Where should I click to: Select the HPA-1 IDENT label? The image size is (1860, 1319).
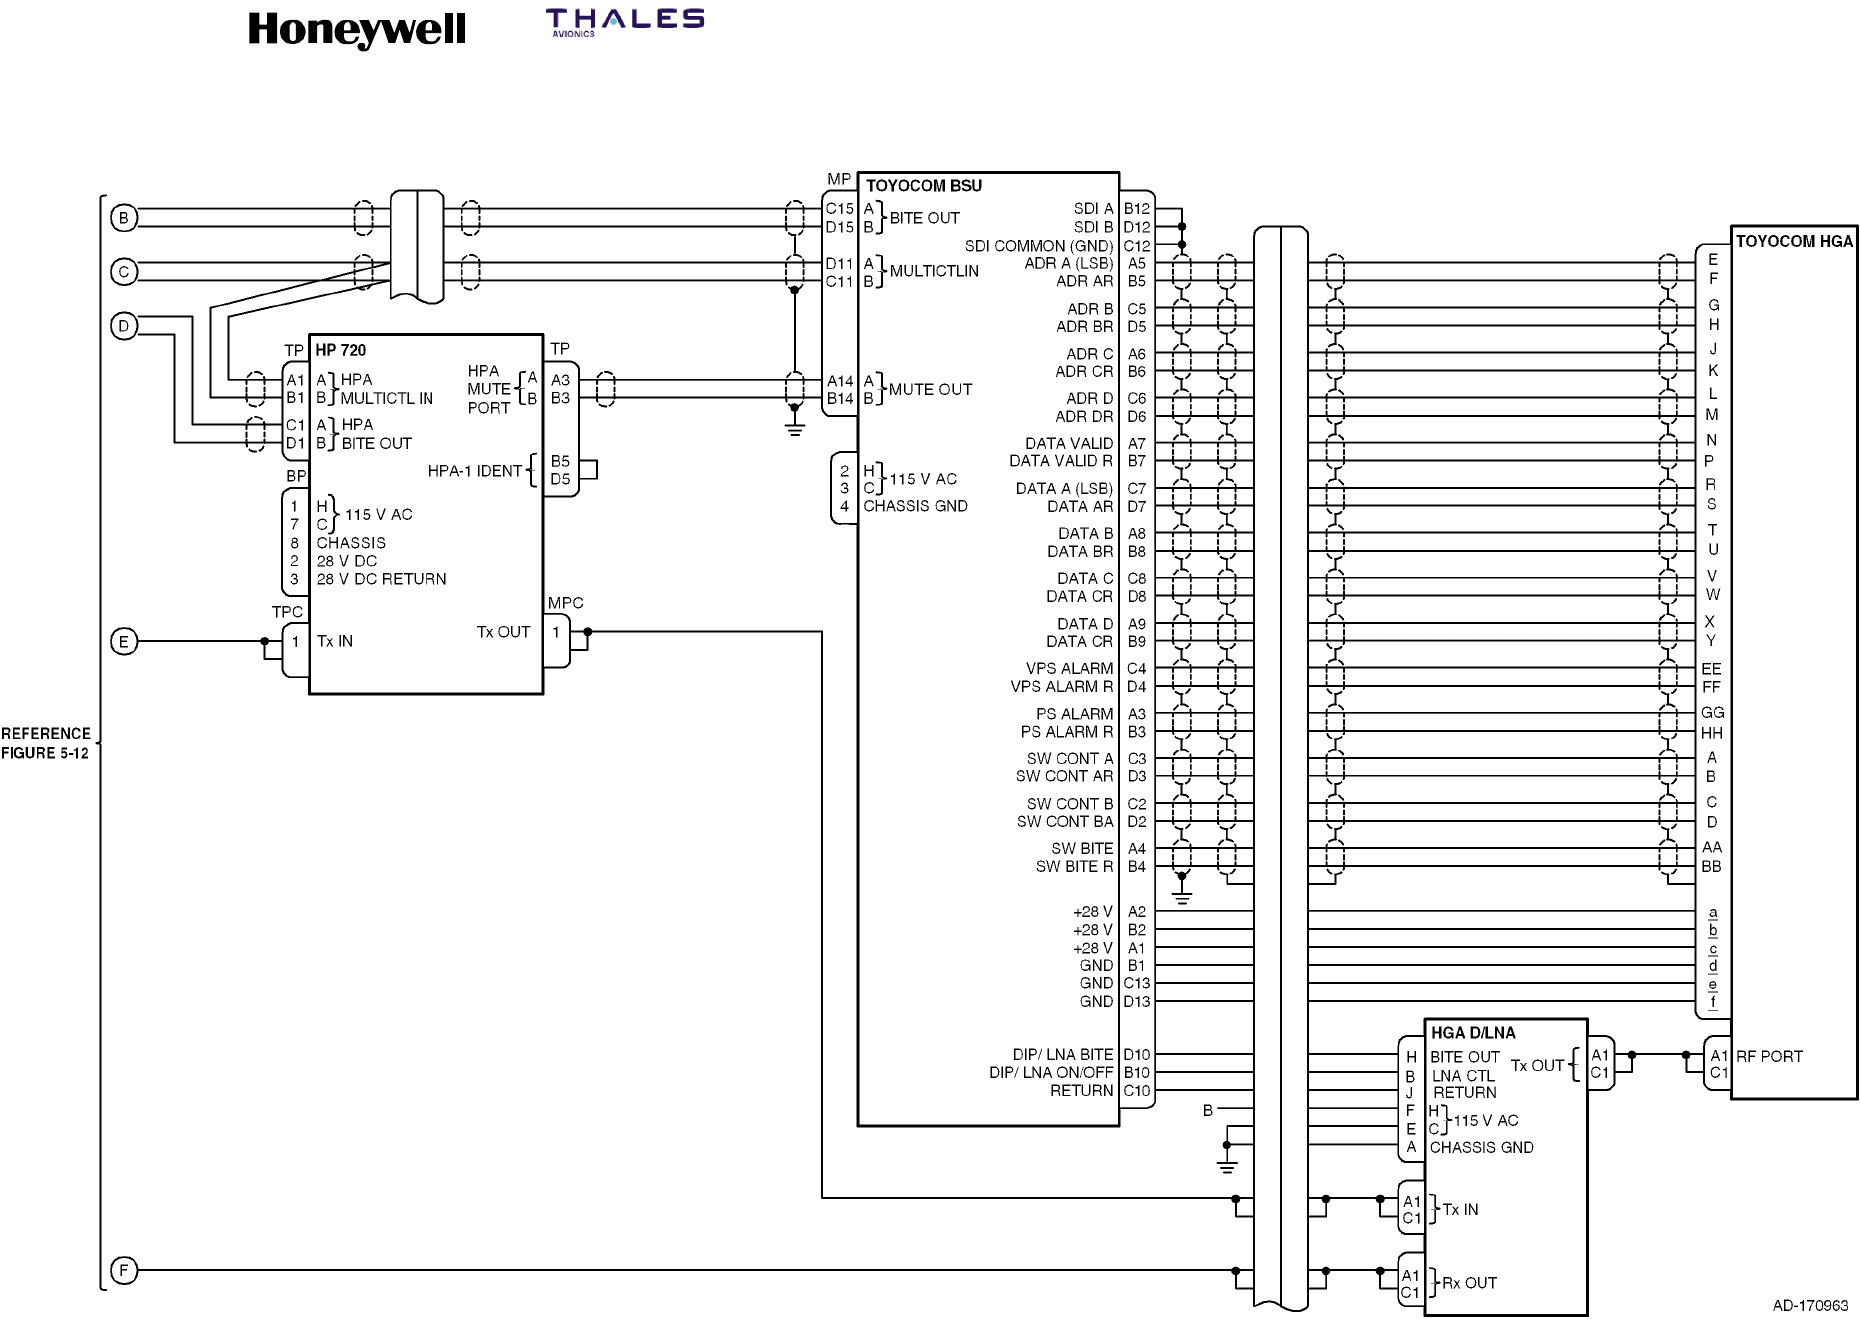point(475,471)
